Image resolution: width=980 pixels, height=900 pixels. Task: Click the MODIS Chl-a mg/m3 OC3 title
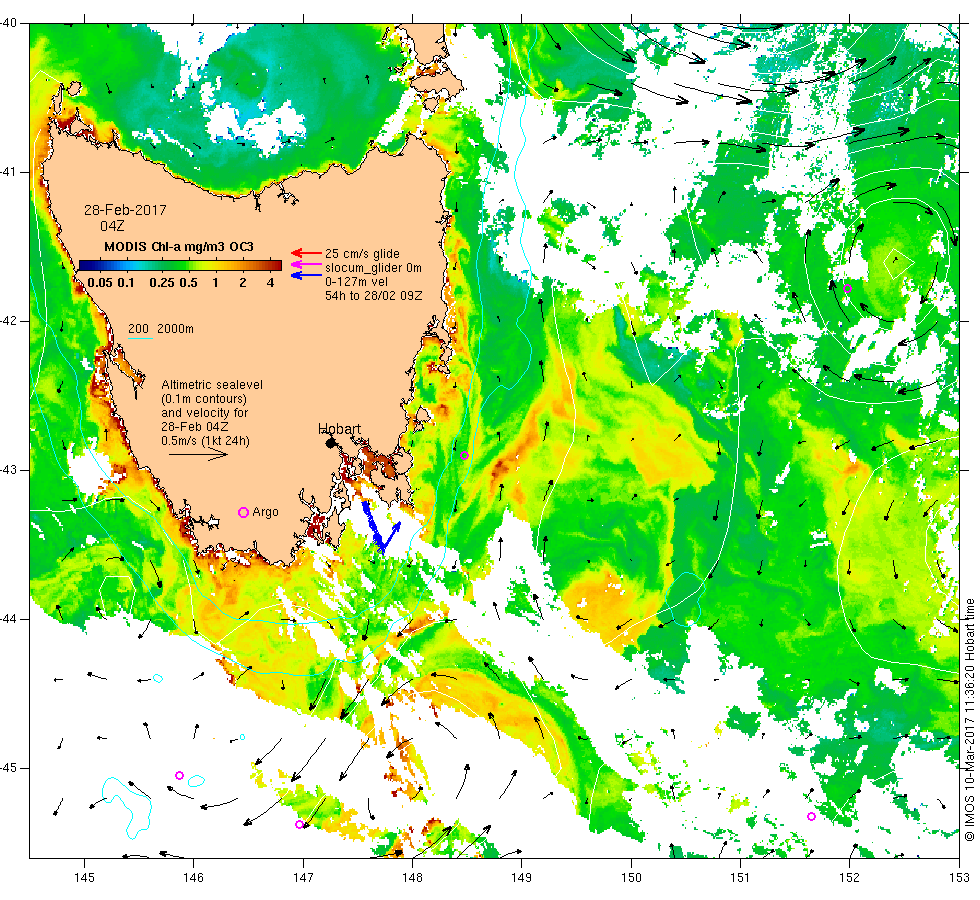coord(179,247)
